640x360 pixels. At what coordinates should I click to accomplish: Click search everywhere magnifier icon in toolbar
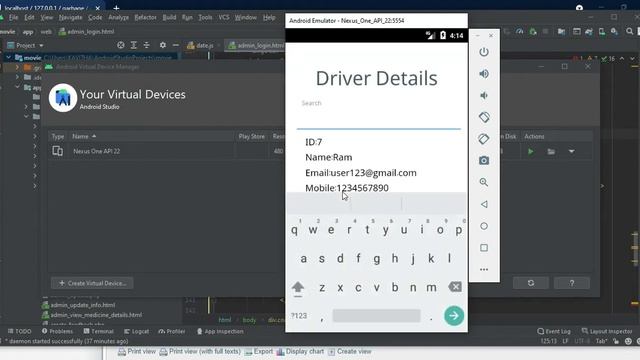(629, 31)
